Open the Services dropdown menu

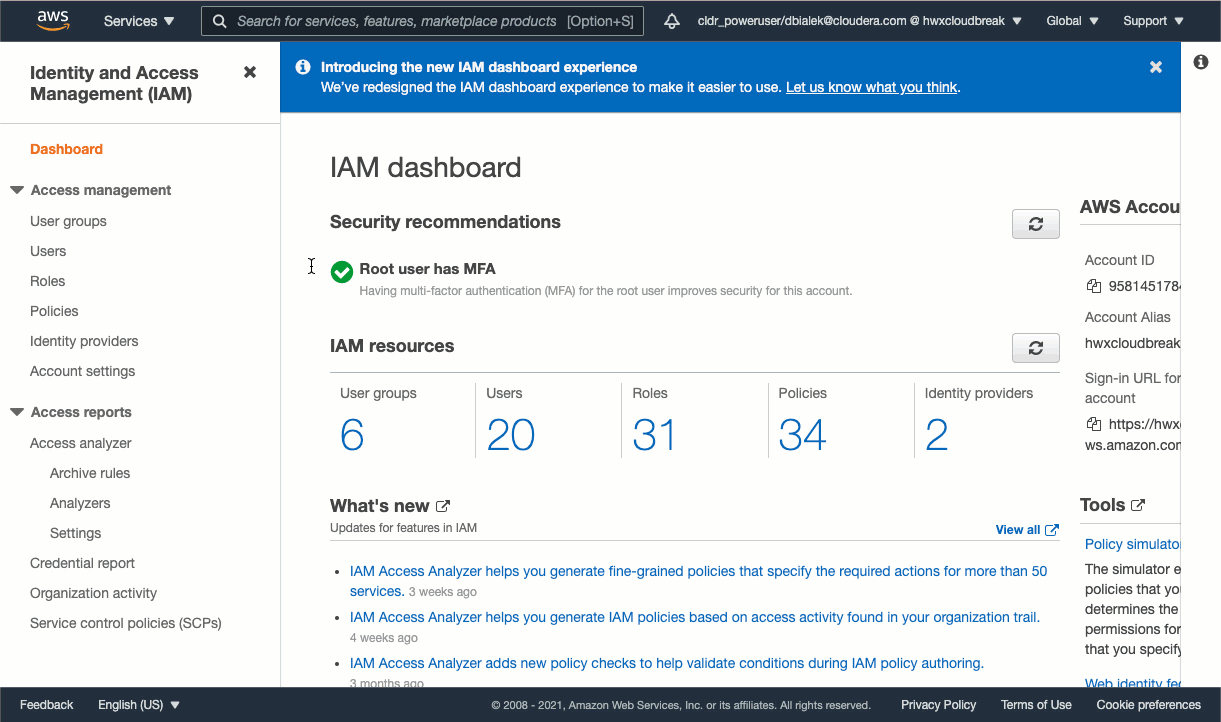tap(139, 21)
